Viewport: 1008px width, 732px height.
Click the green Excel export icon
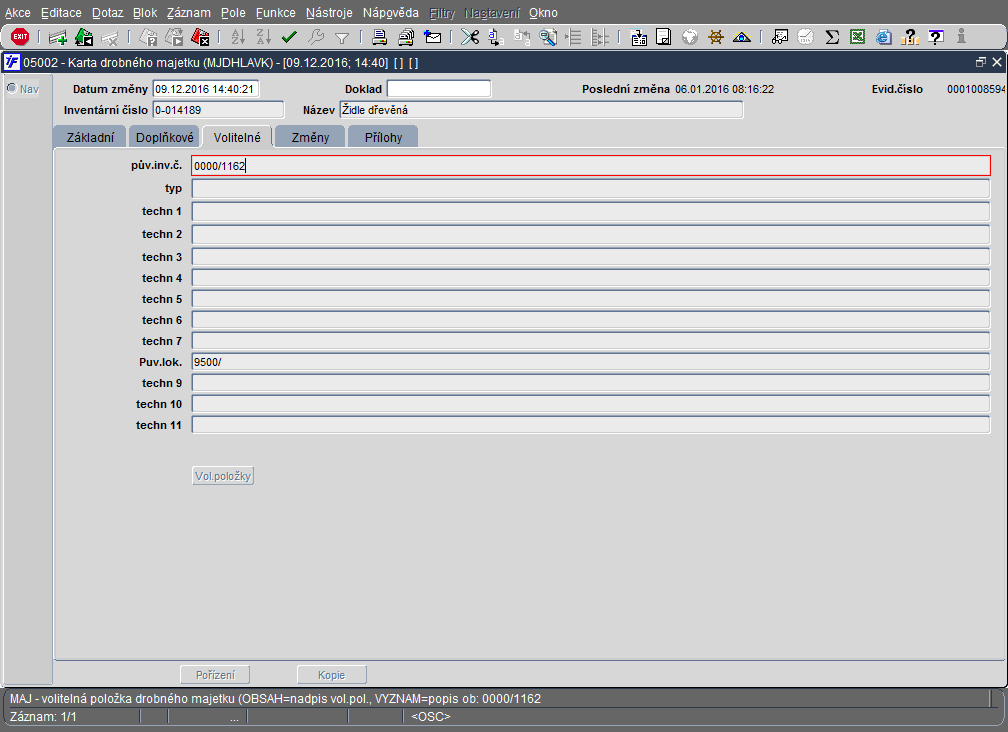click(x=858, y=37)
